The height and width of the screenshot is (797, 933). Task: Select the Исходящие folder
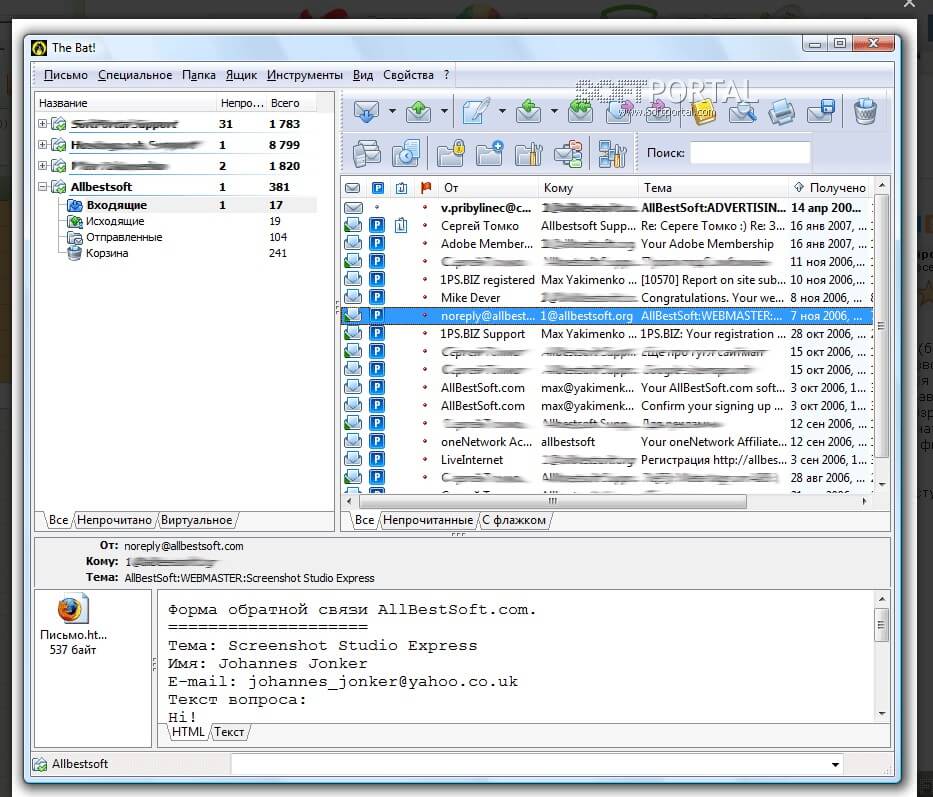click(x=115, y=221)
